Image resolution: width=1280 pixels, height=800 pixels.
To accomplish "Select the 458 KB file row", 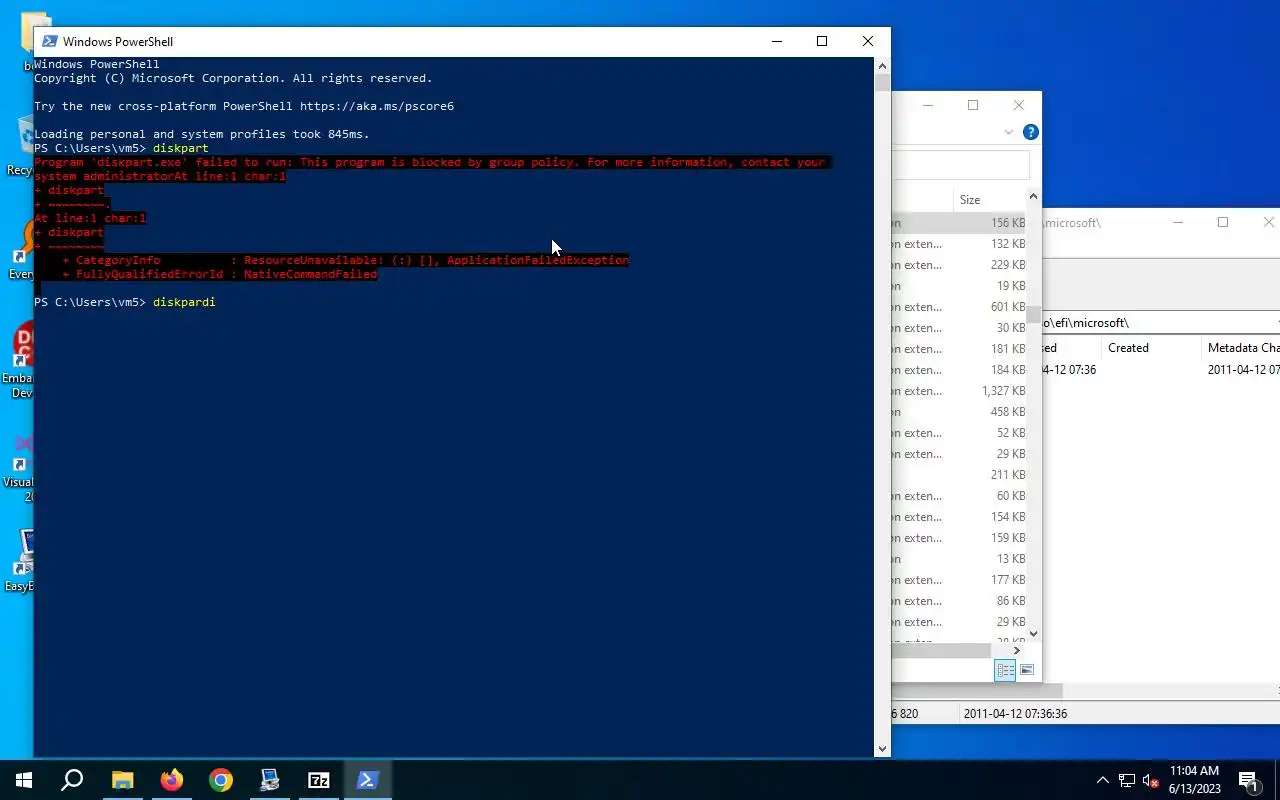I will [958, 412].
